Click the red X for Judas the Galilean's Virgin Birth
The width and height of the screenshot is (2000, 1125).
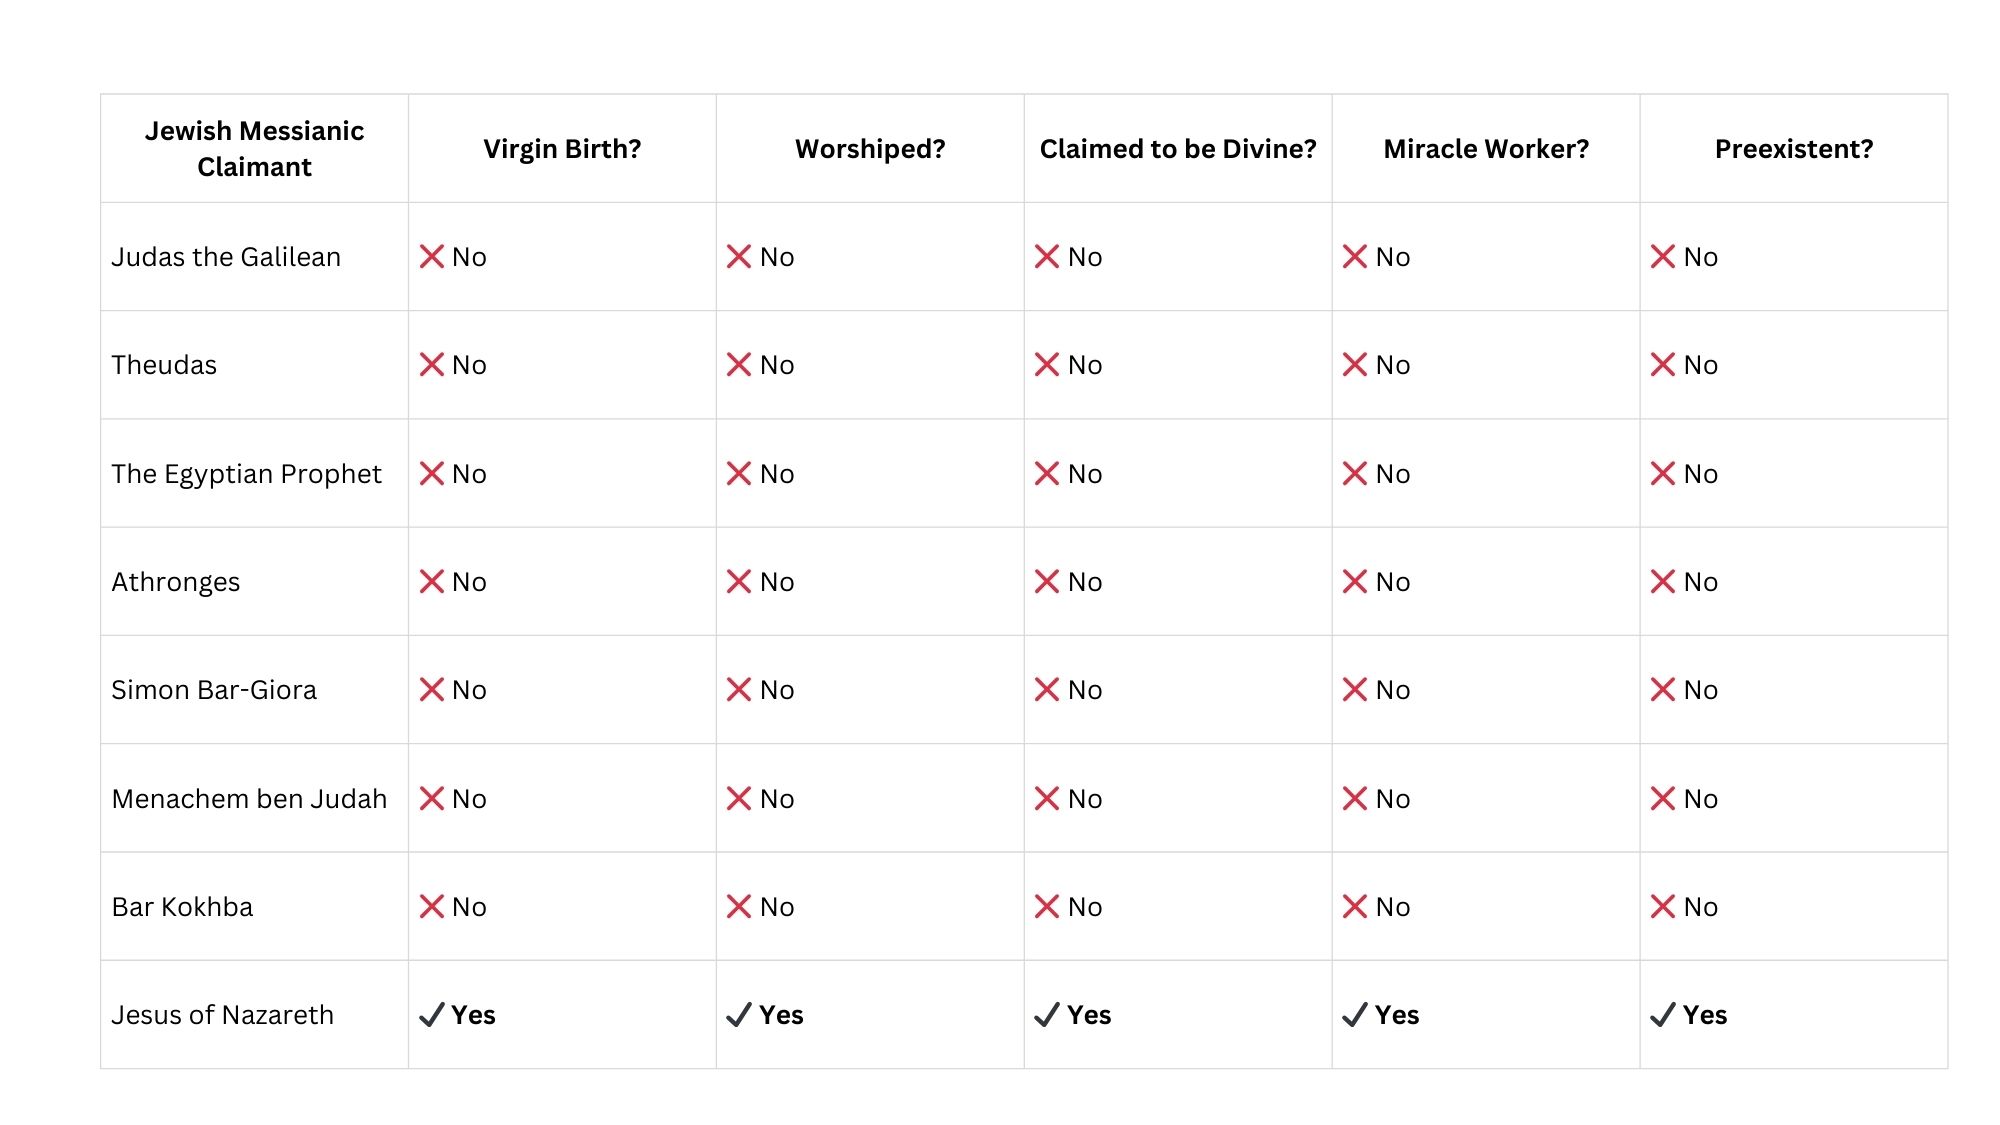431,257
